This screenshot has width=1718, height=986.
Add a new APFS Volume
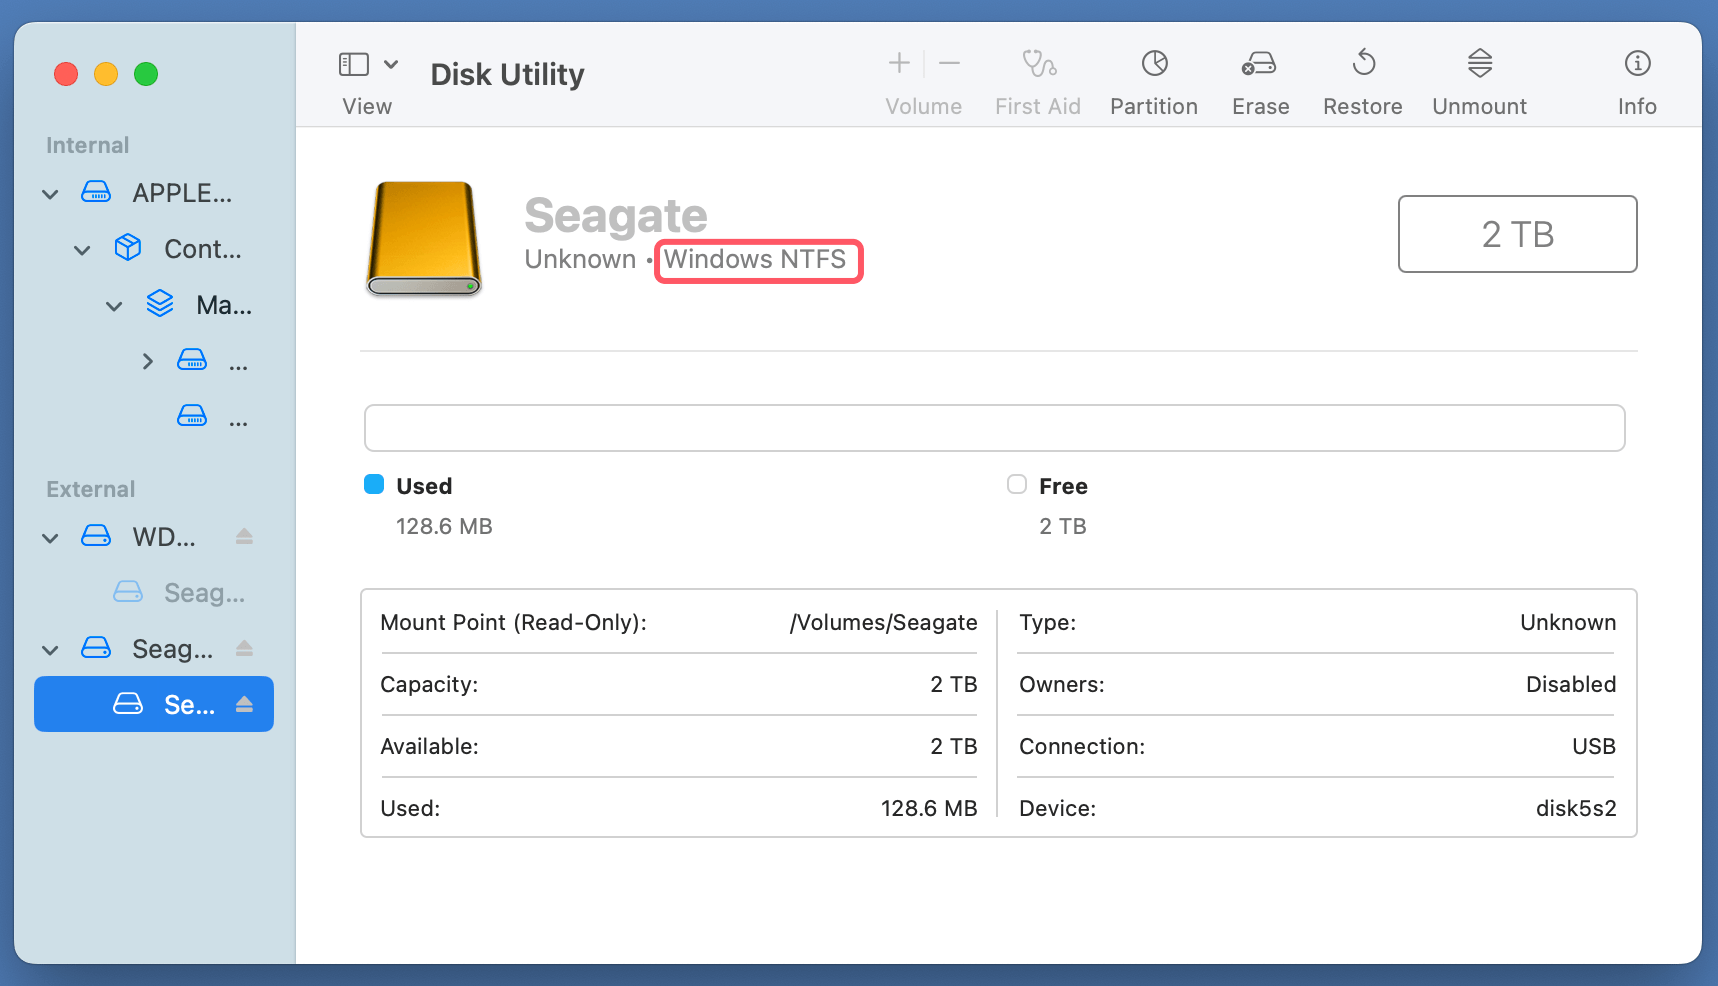pyautogui.click(x=898, y=63)
